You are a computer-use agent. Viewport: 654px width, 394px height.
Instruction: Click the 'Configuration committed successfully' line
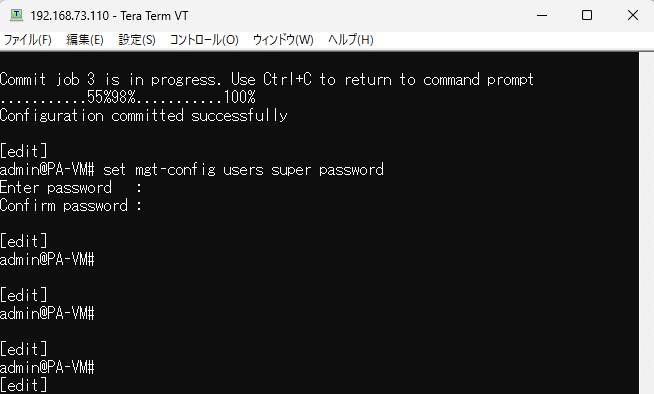(x=144, y=115)
